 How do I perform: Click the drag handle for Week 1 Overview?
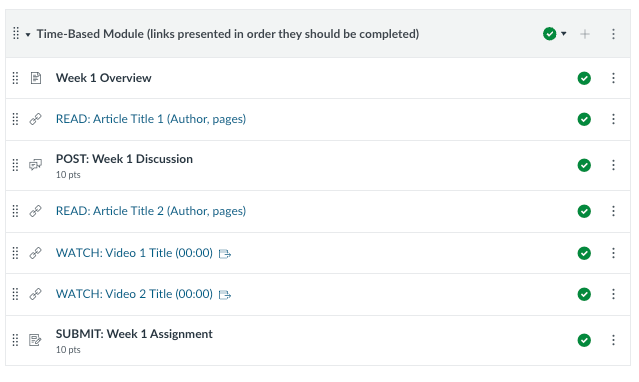[15, 78]
